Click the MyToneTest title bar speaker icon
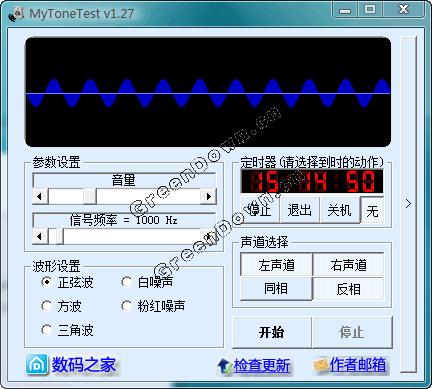The width and height of the screenshot is (432, 389). pos(17,14)
